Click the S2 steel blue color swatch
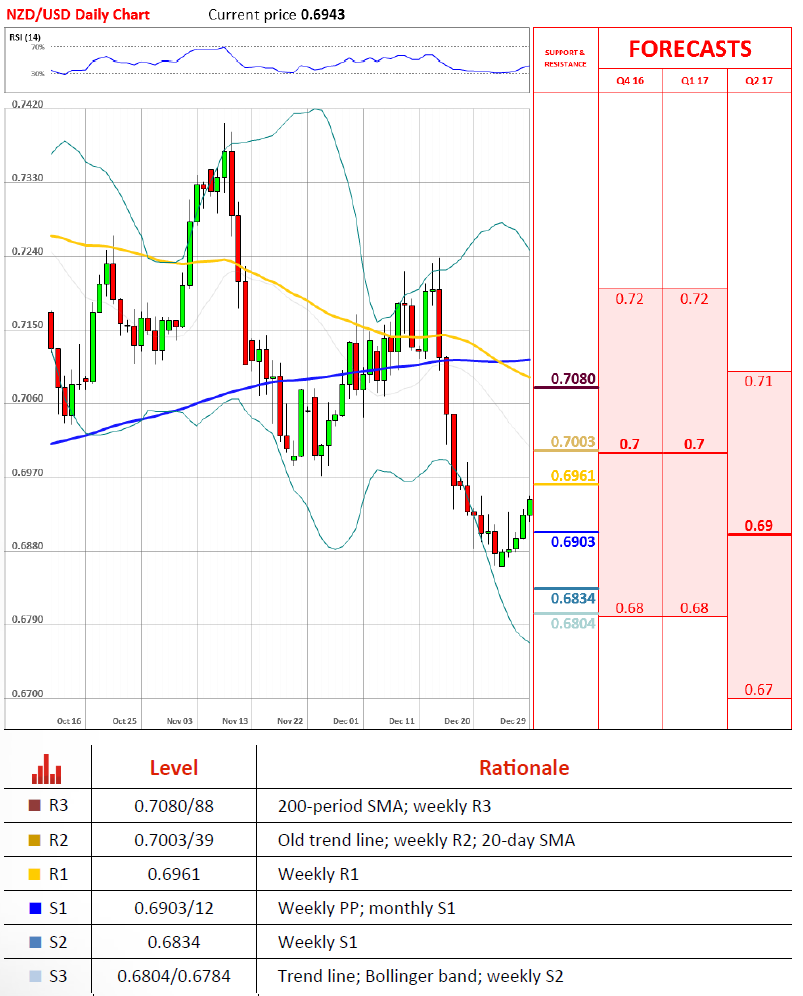803x996 pixels. (35, 942)
